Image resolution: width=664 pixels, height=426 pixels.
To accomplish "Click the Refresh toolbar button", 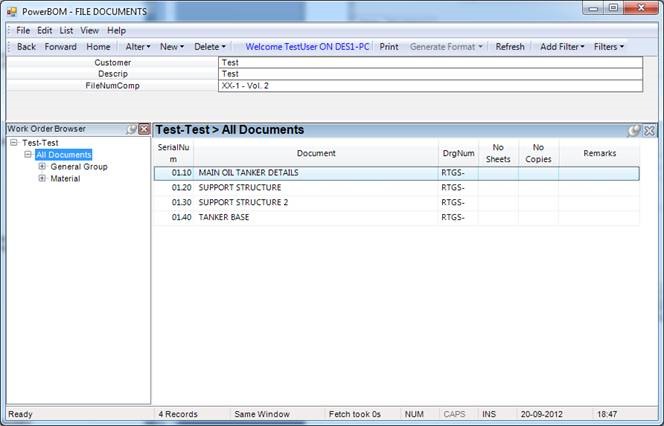I will coord(510,46).
